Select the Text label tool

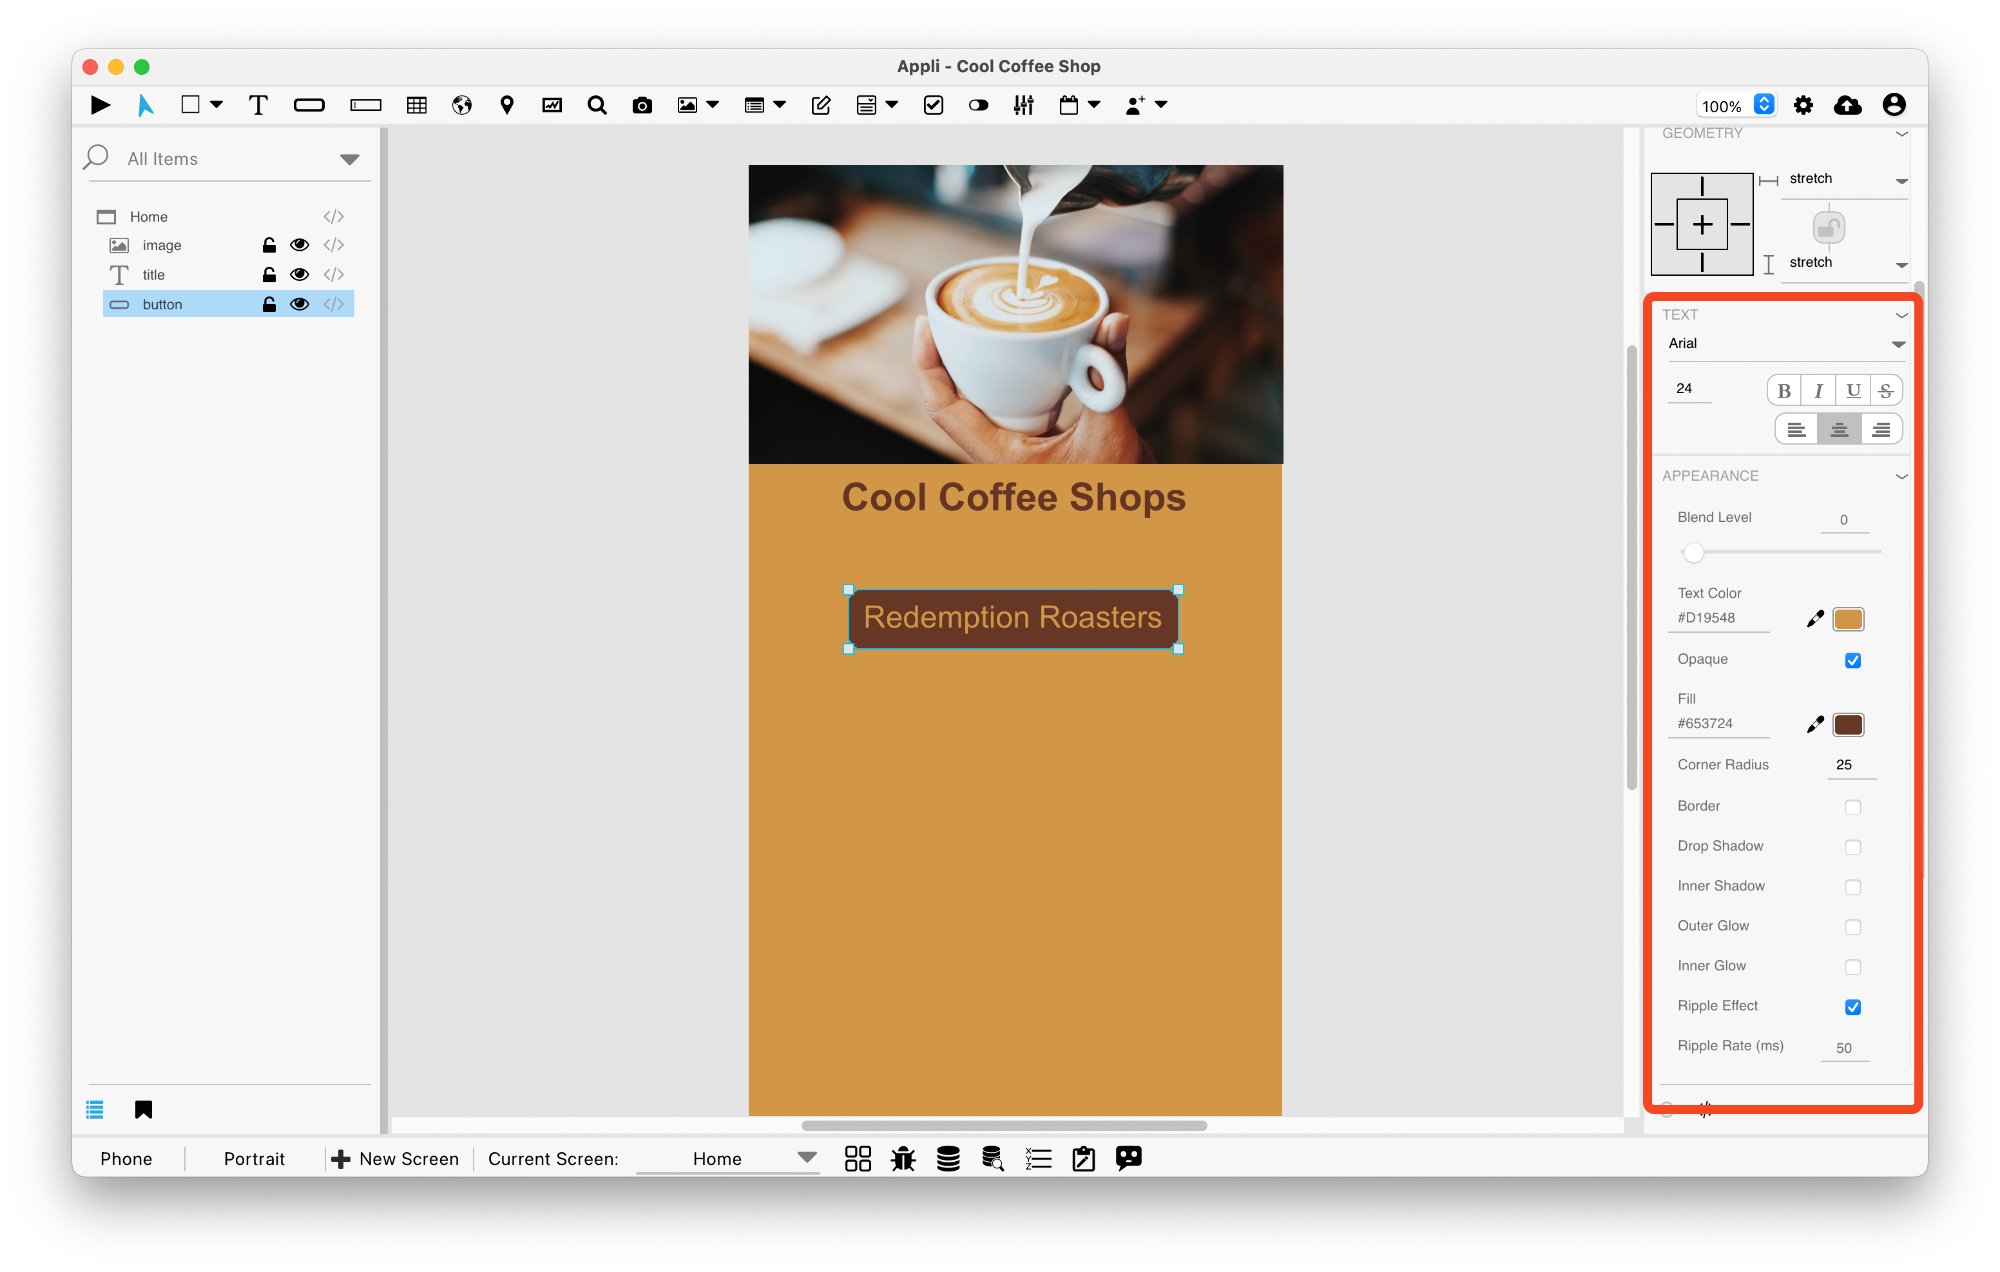[x=258, y=105]
